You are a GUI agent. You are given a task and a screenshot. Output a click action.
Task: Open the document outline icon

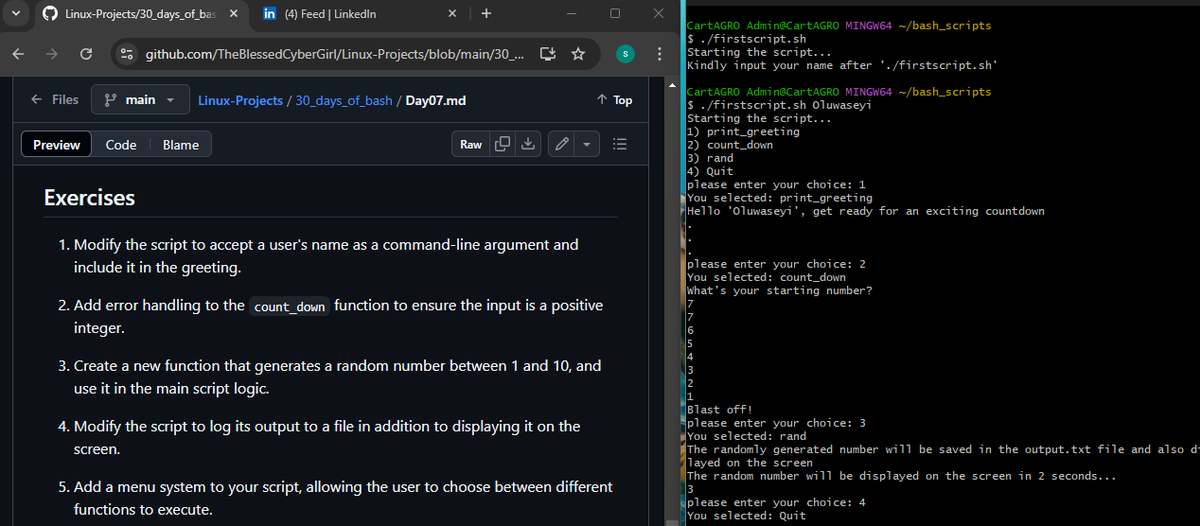619,145
